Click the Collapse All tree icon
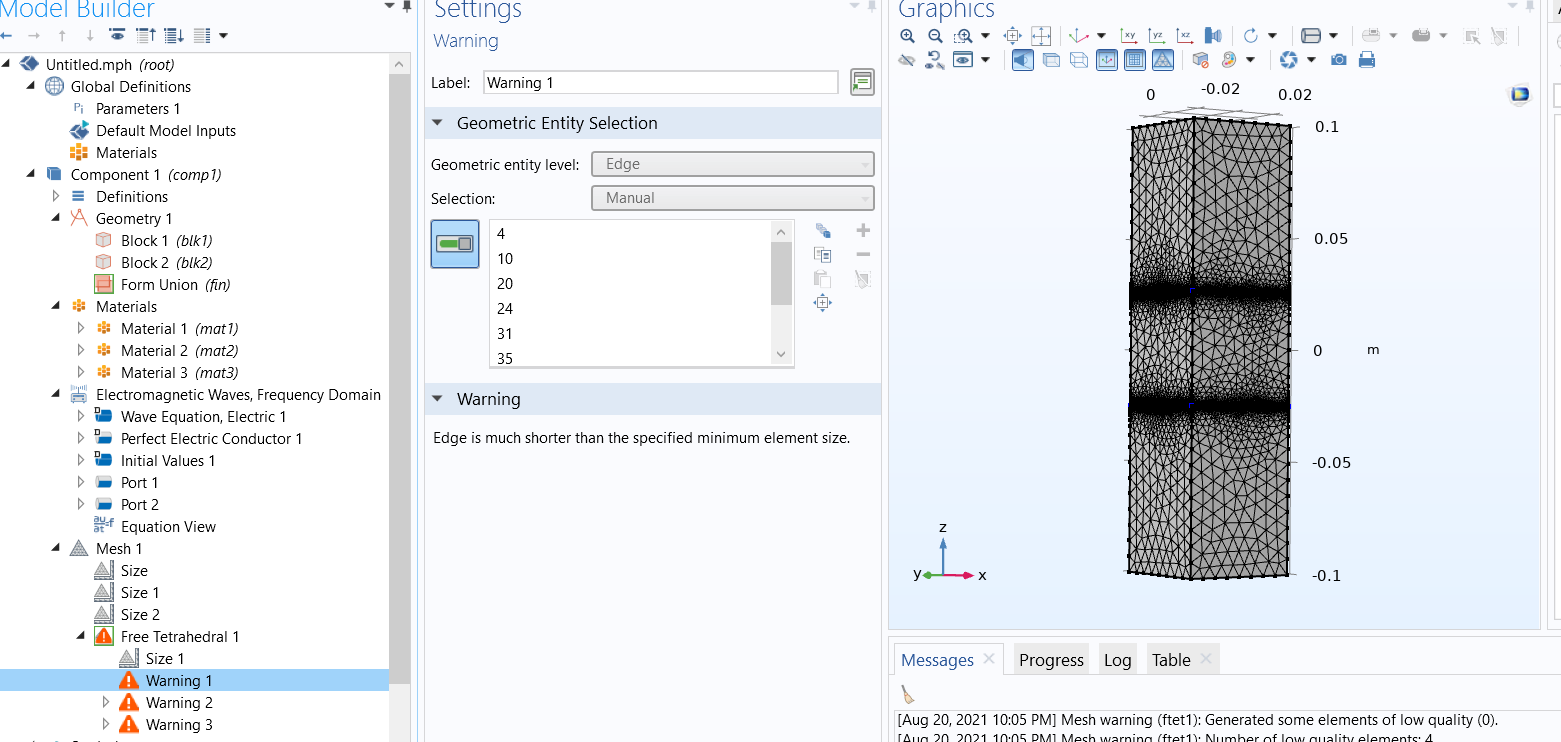 145,36
